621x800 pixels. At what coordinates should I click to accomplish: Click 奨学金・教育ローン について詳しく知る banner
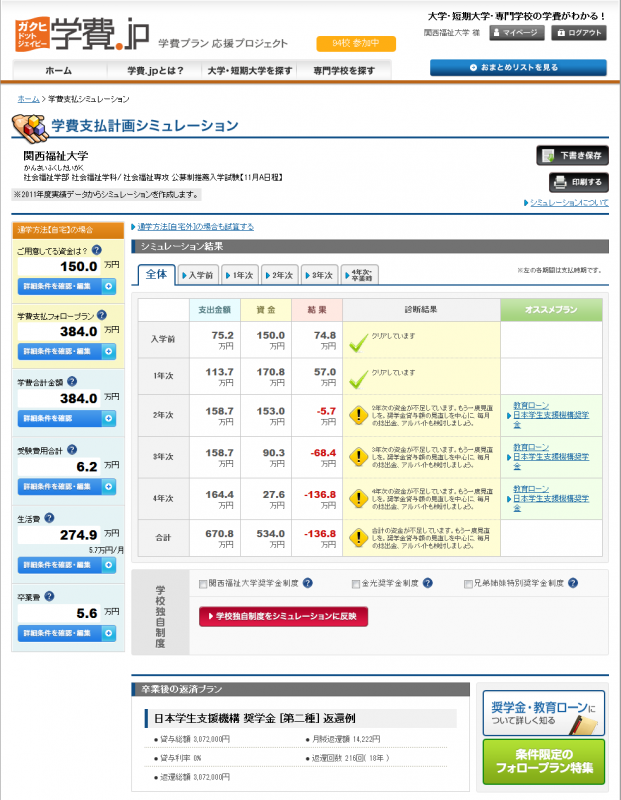point(544,713)
